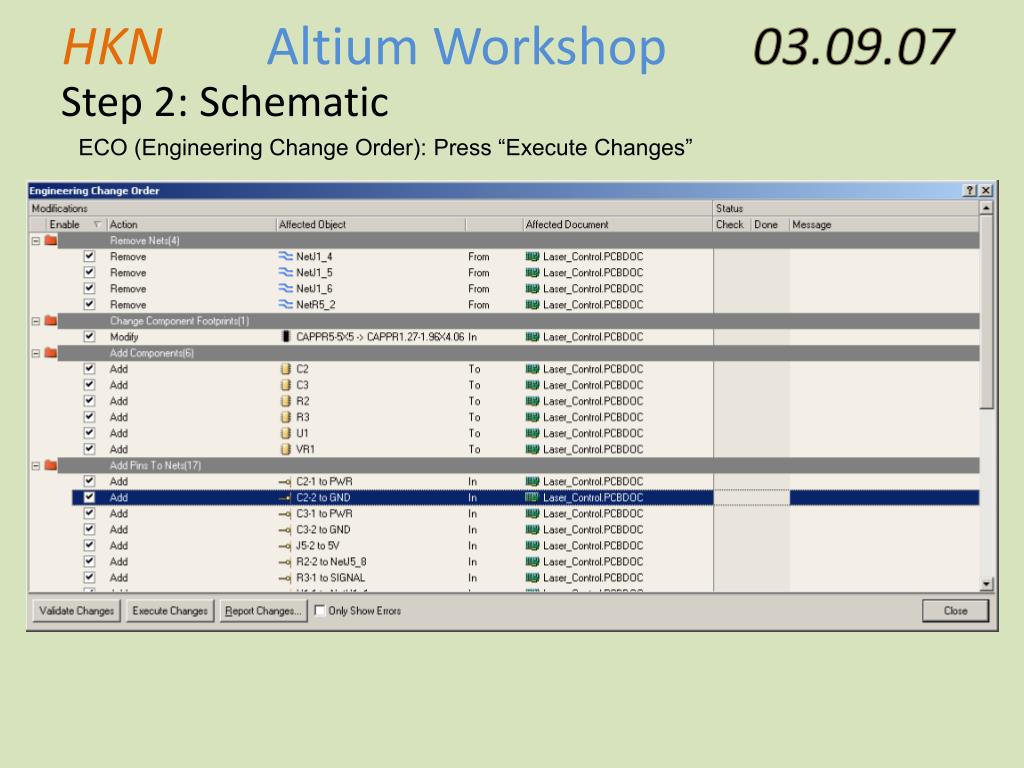Click the Change Component Footprints folder icon
Viewport: 1024px width, 768px height.
click(50, 321)
